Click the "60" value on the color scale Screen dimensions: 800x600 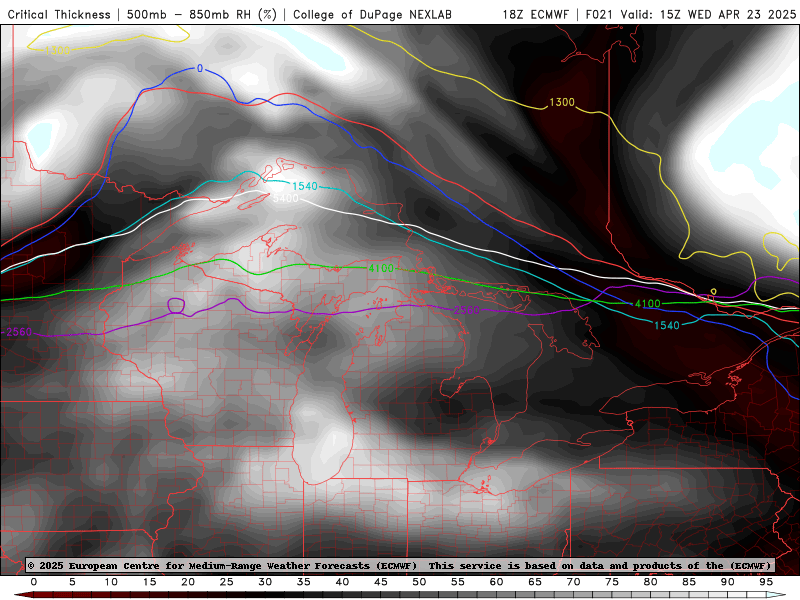pyautogui.click(x=496, y=582)
